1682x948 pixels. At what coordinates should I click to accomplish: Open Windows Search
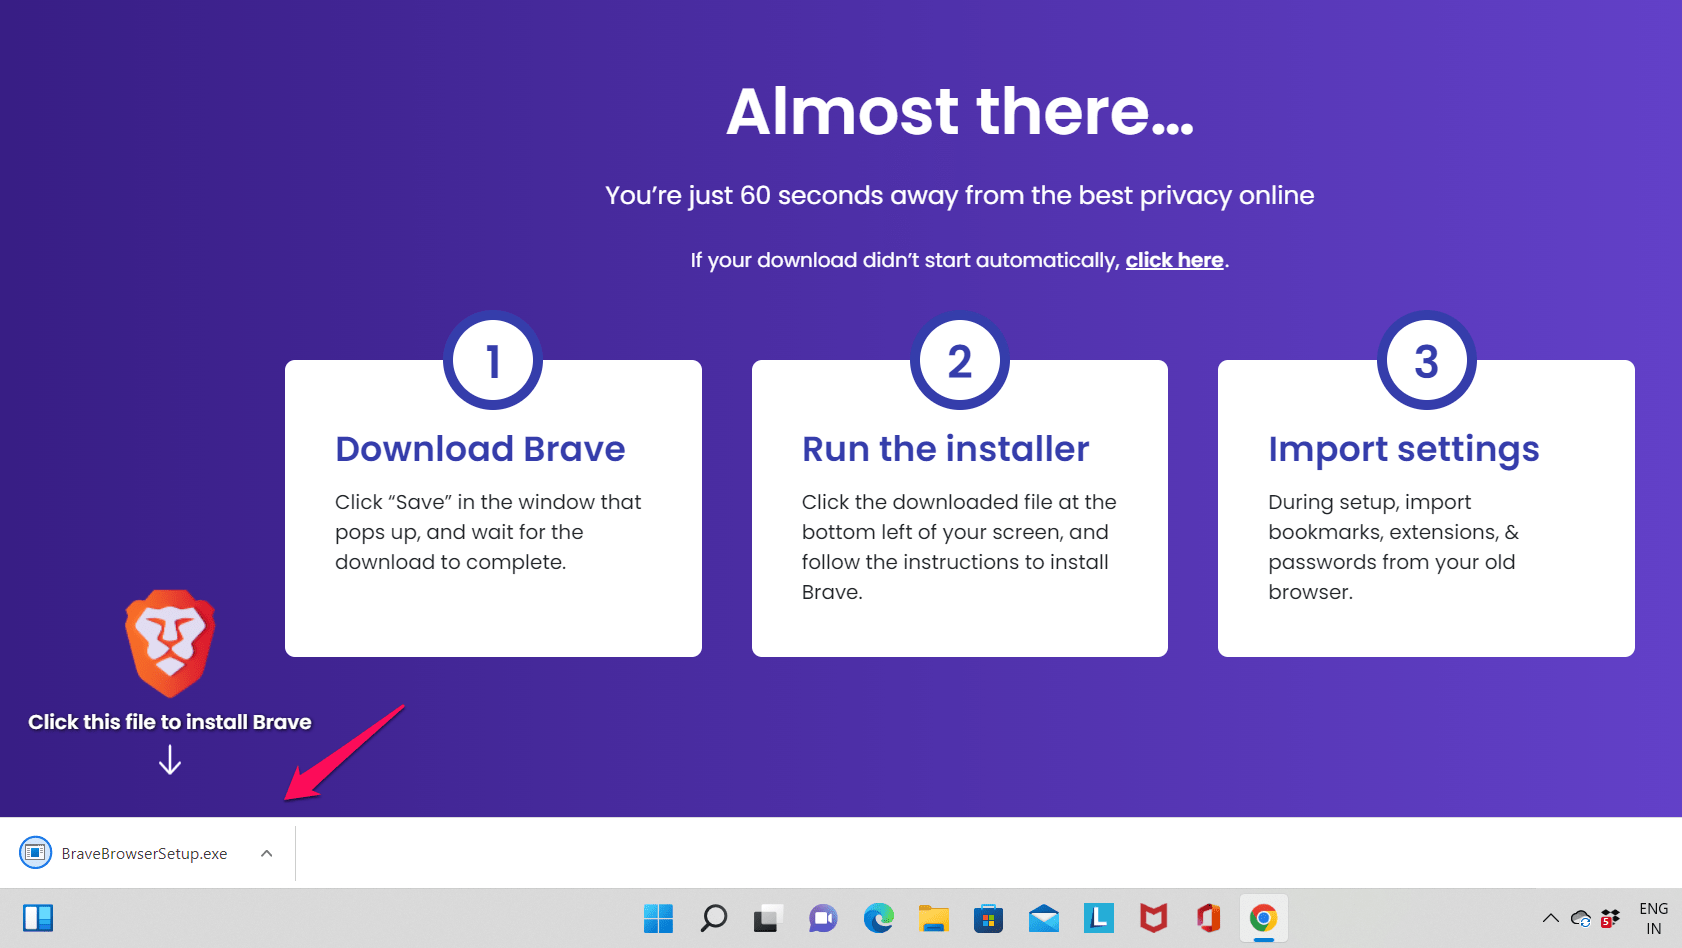point(713,918)
